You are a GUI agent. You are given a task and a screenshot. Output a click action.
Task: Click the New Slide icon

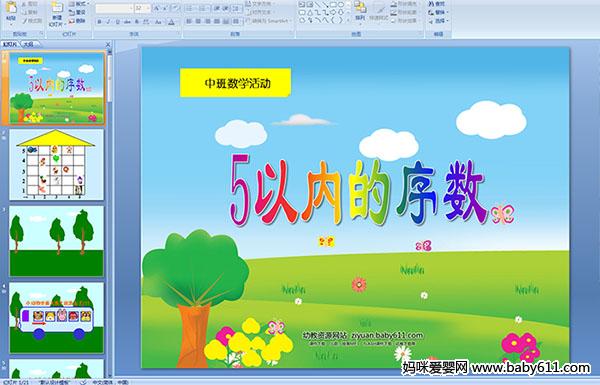pos(57,8)
